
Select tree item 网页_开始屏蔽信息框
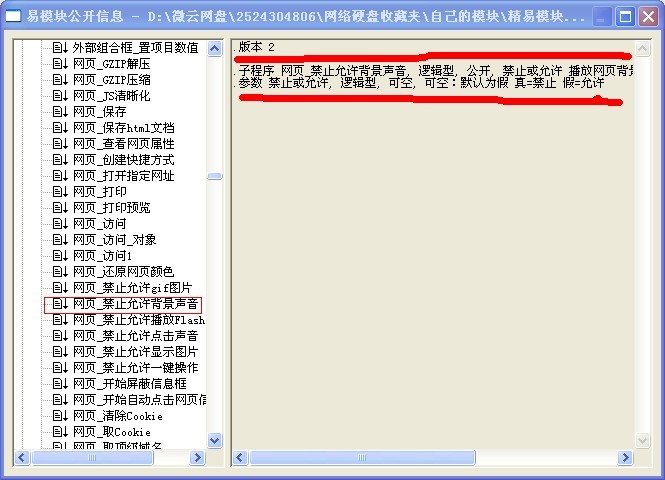click(129, 384)
